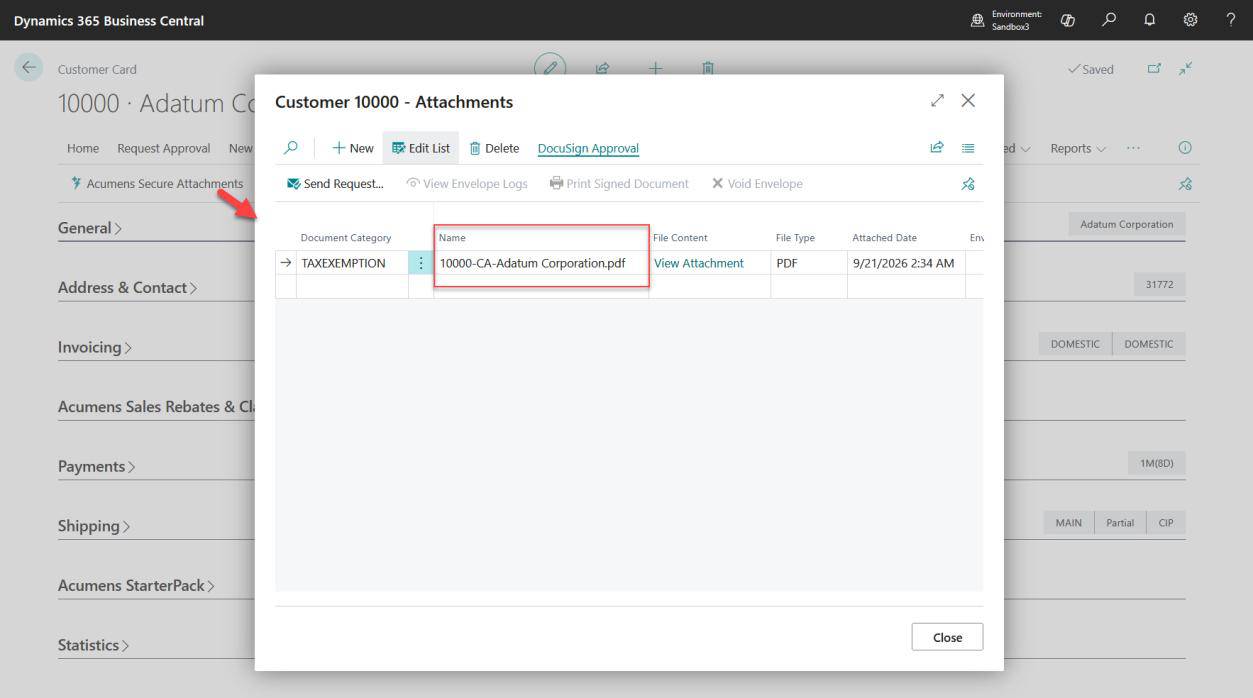Show more options via the ellipsis menu
The image size is (1253, 698).
pos(1133,148)
